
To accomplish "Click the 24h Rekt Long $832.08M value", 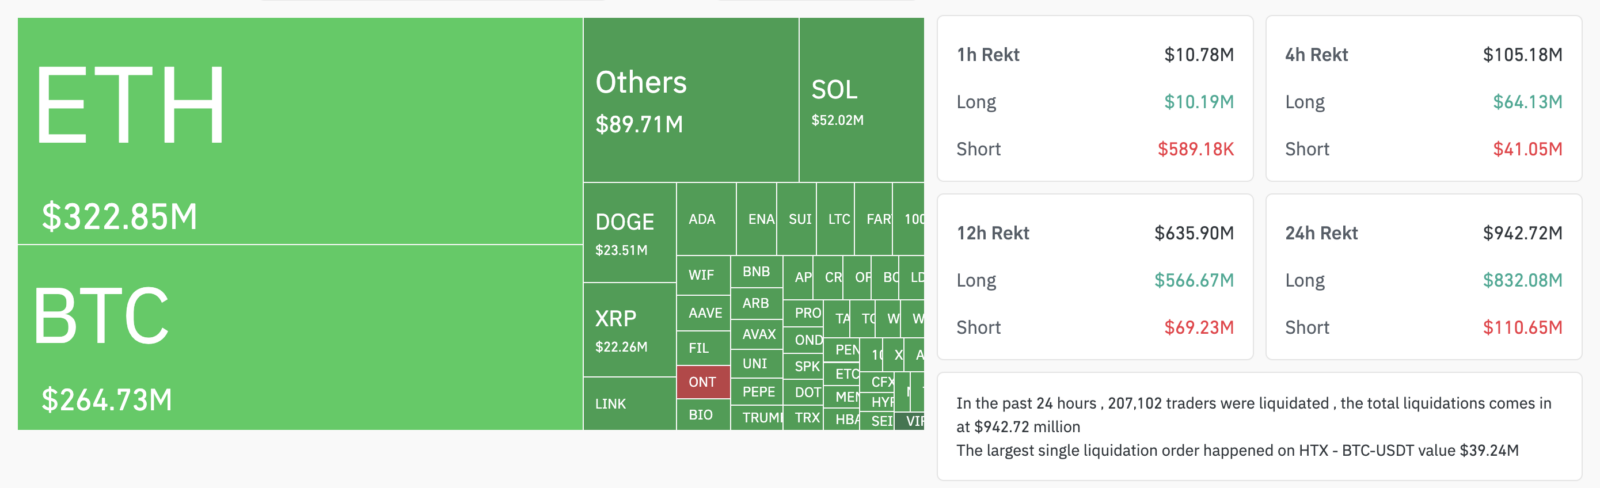I will pos(1522,280).
